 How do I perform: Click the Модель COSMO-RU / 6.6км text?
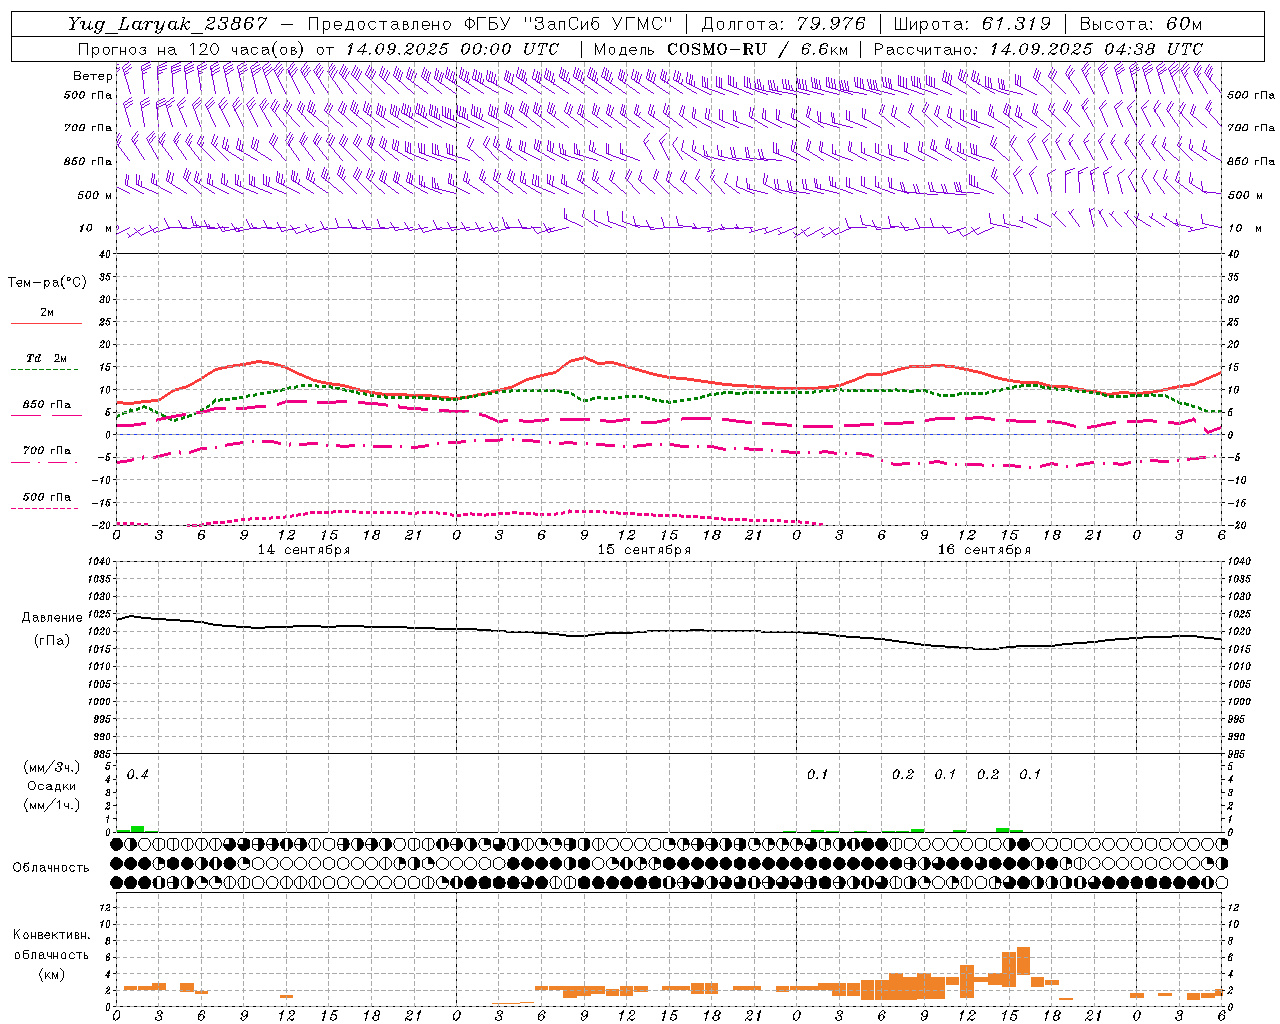(x=720, y=49)
